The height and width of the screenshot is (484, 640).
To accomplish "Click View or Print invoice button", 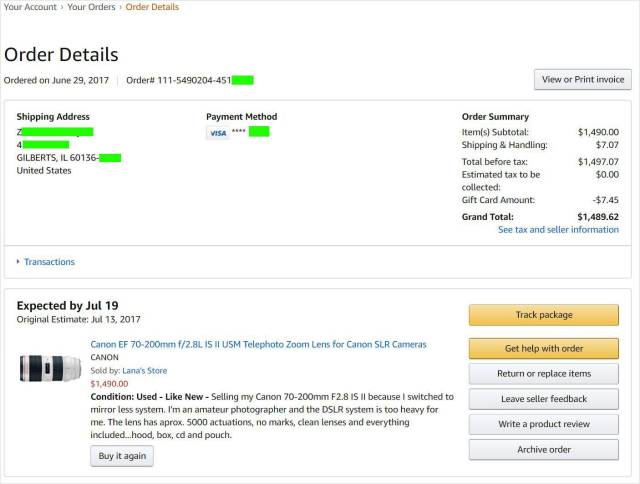I will coord(583,80).
